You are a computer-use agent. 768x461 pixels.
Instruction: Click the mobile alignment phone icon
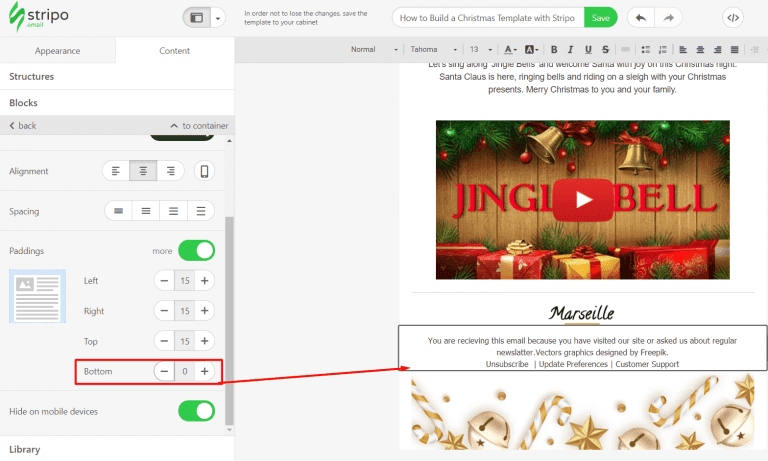click(x=204, y=171)
